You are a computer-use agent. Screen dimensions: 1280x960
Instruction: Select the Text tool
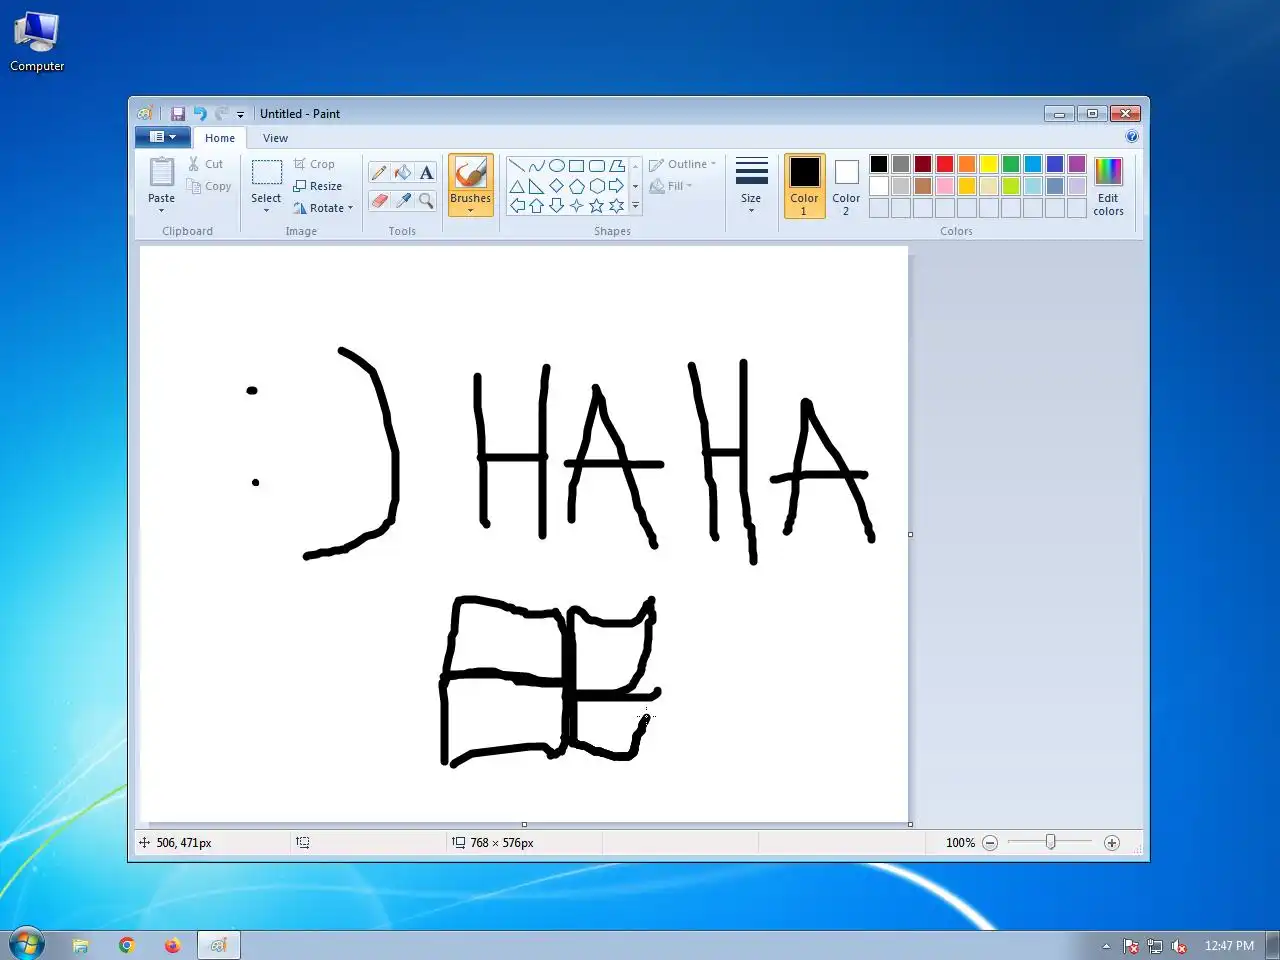tap(427, 173)
